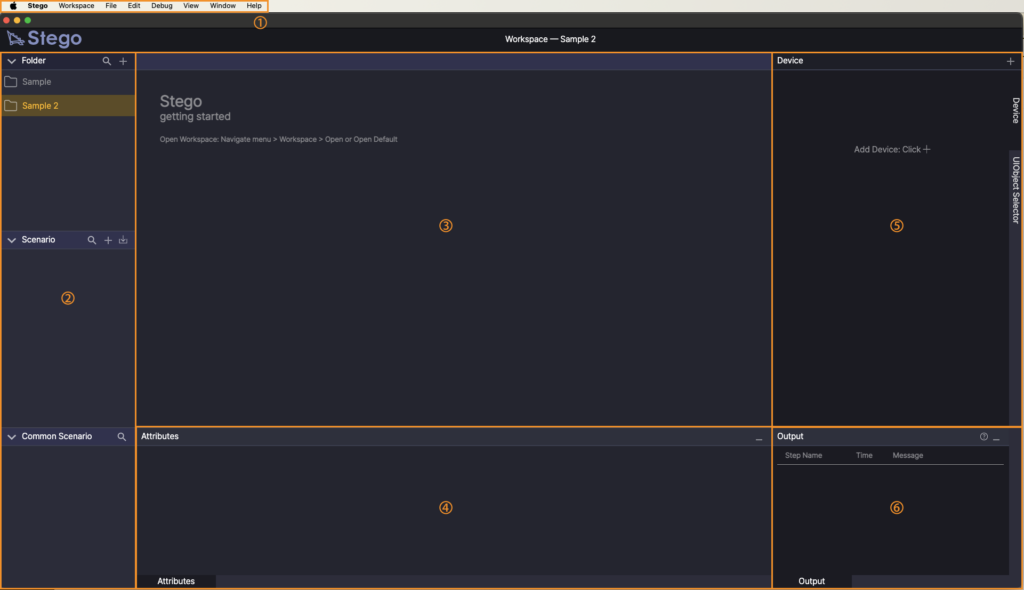Search scenarios with the Scenario magnifier icon
This screenshot has height=590, width=1024.
92,241
